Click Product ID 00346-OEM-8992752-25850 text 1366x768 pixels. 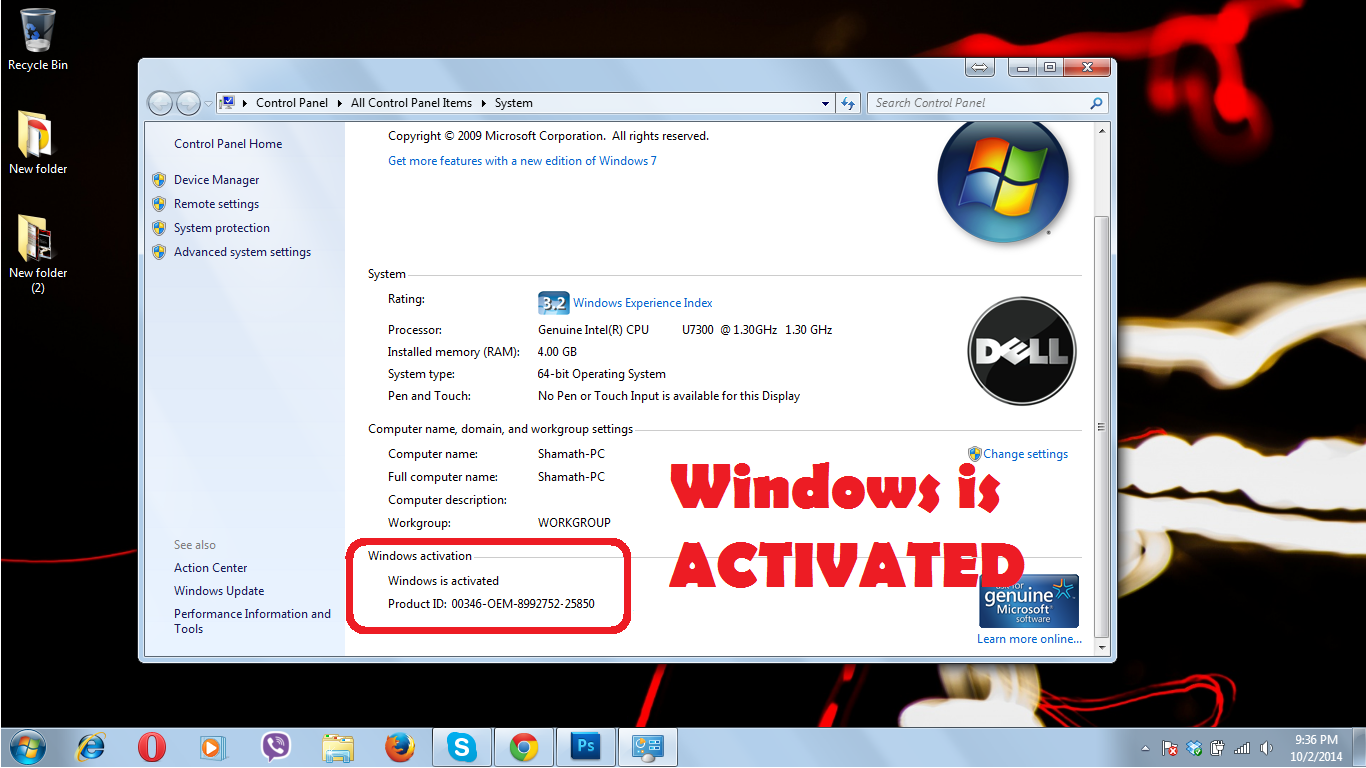point(491,604)
